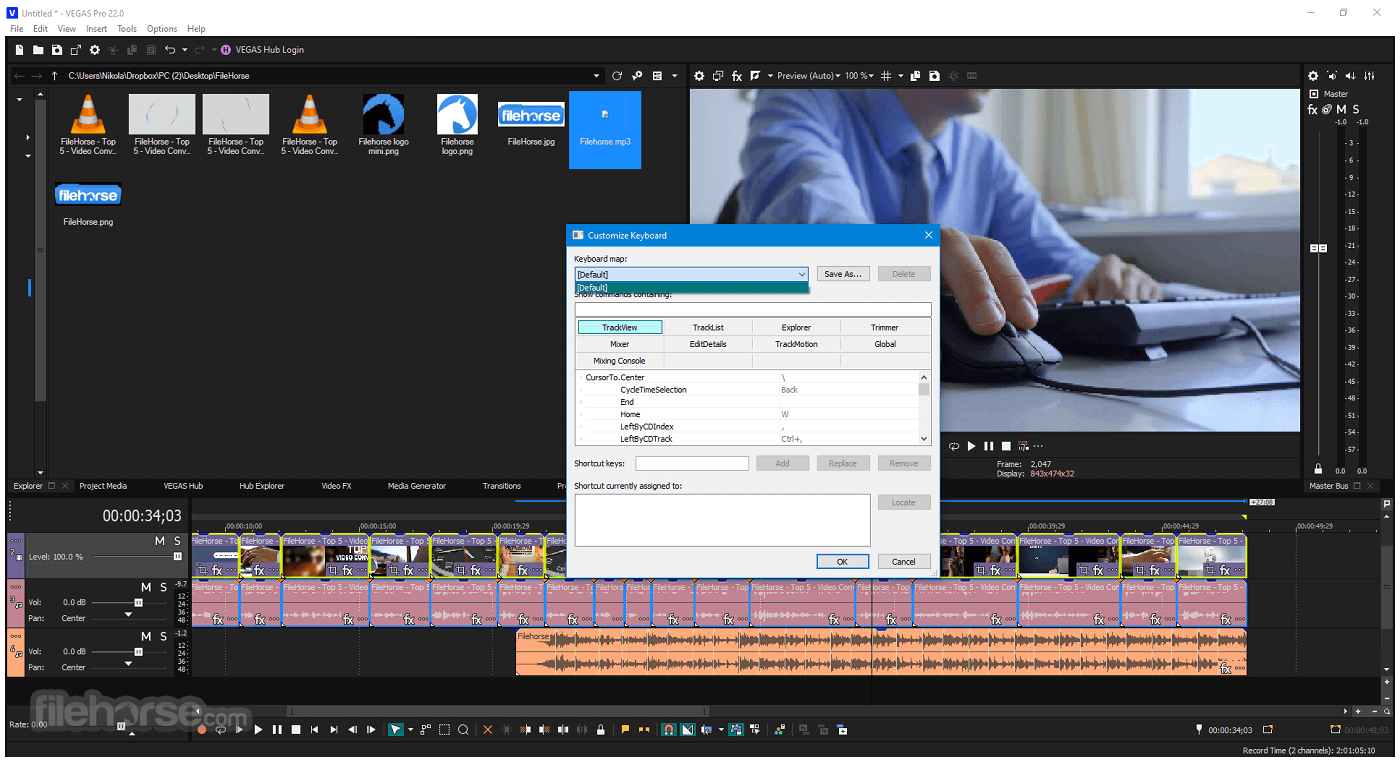Click the VEGAS Hub Login button
1400x762 pixels.
pyautogui.click(x=262, y=50)
